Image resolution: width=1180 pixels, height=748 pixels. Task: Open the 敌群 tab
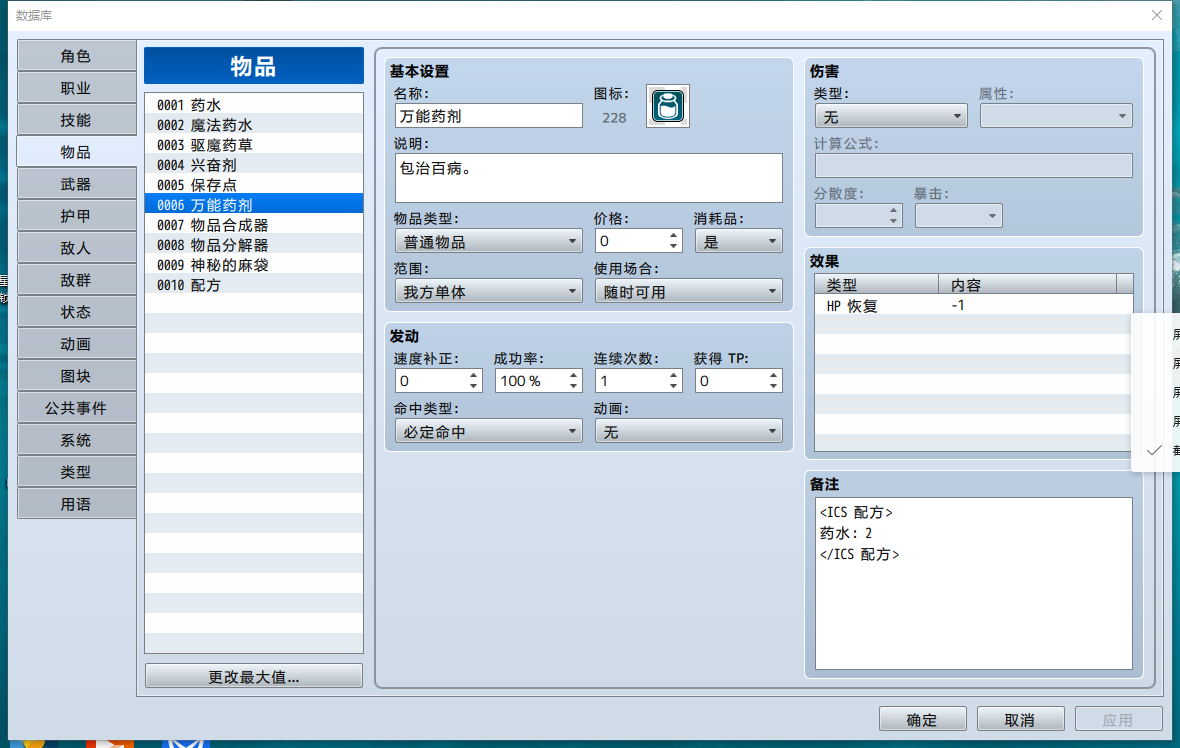(76, 280)
